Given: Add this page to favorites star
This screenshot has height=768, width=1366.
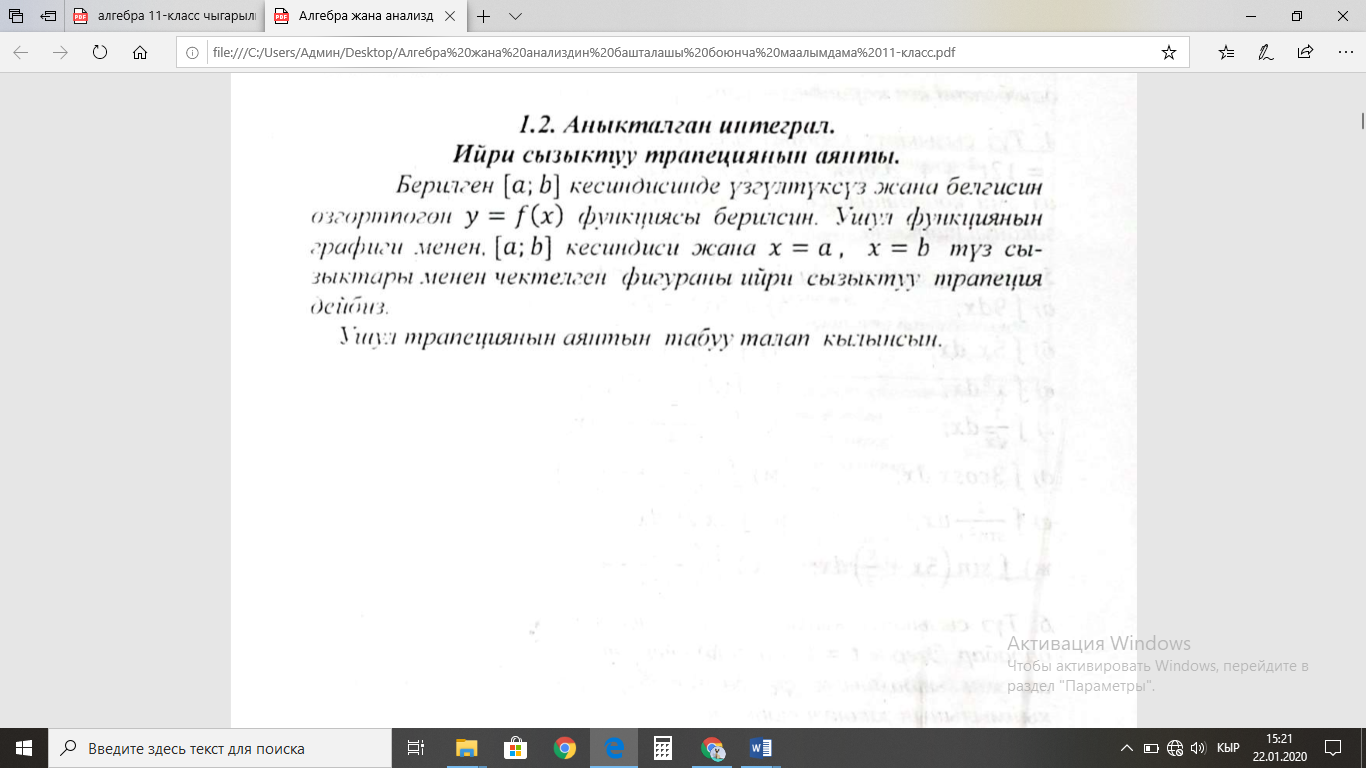Looking at the screenshot, I should (x=1168, y=52).
